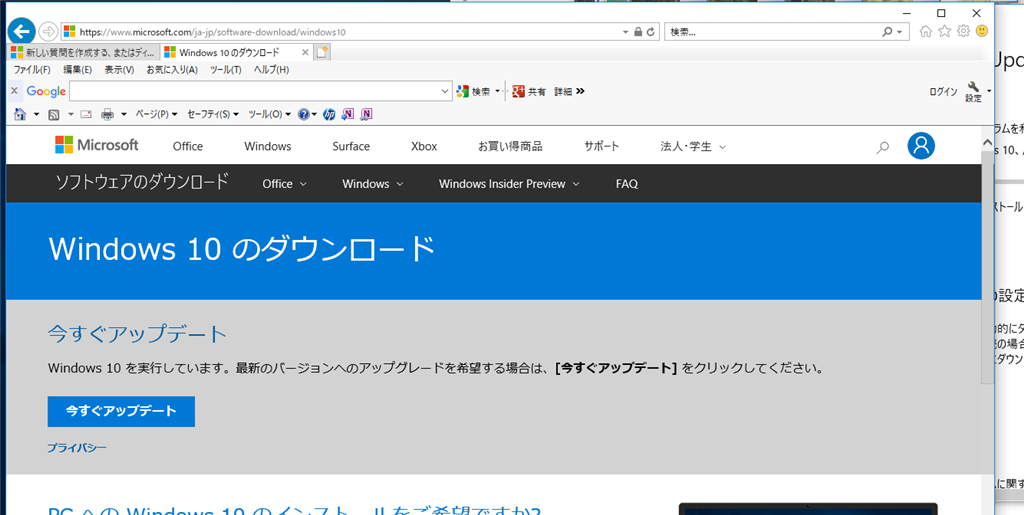Viewport: 1024px width, 515px height.
Task: Click the blue Help question mark icon
Action: click(x=304, y=114)
